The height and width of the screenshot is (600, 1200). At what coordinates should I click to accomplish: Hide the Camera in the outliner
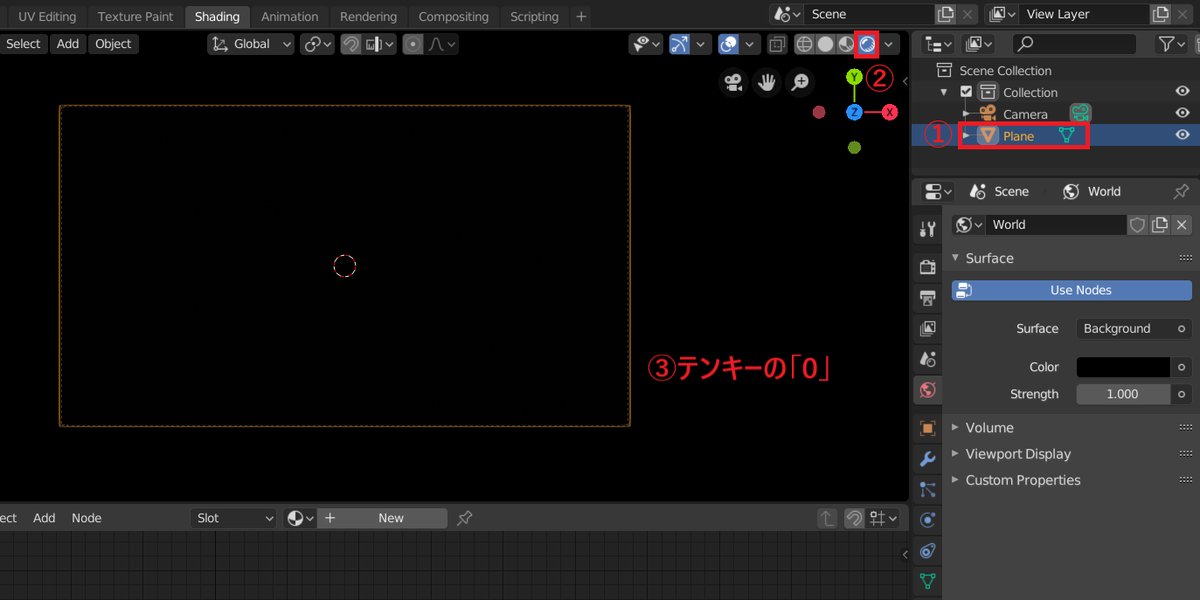(1182, 113)
